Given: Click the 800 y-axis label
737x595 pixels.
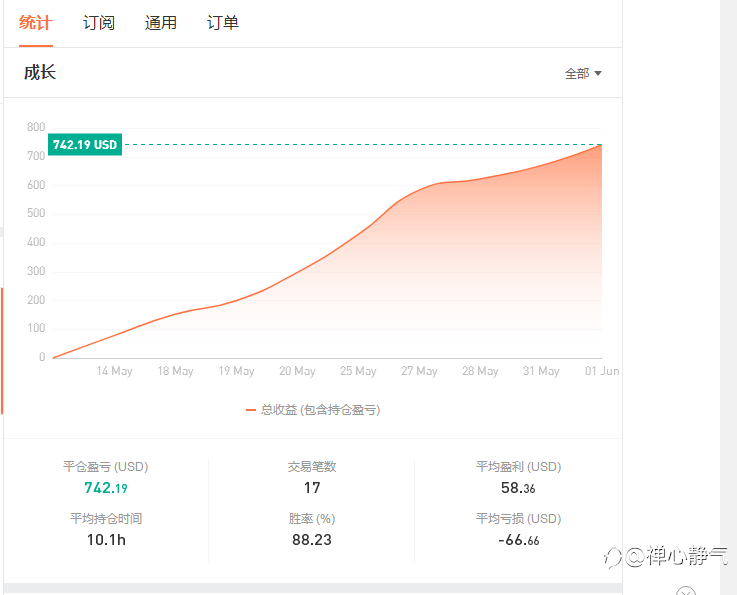Looking at the screenshot, I should tap(36, 127).
